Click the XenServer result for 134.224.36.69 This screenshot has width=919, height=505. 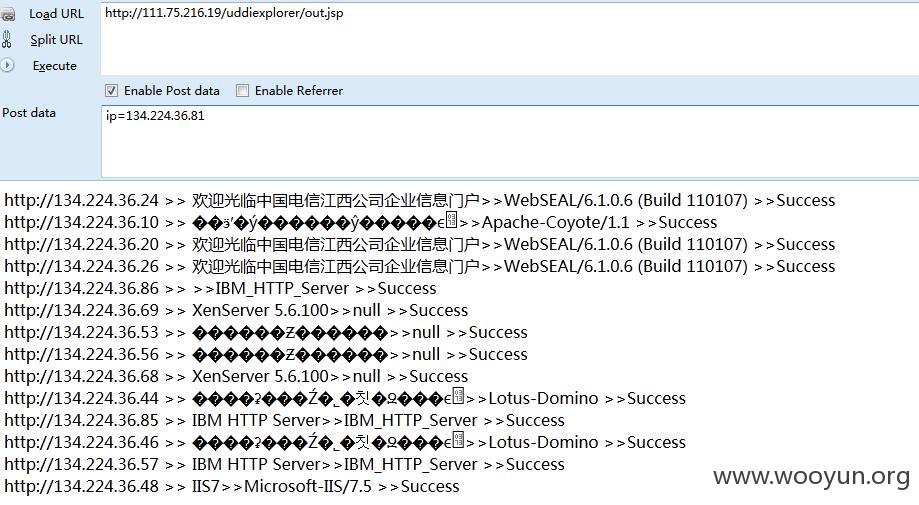click(236, 310)
